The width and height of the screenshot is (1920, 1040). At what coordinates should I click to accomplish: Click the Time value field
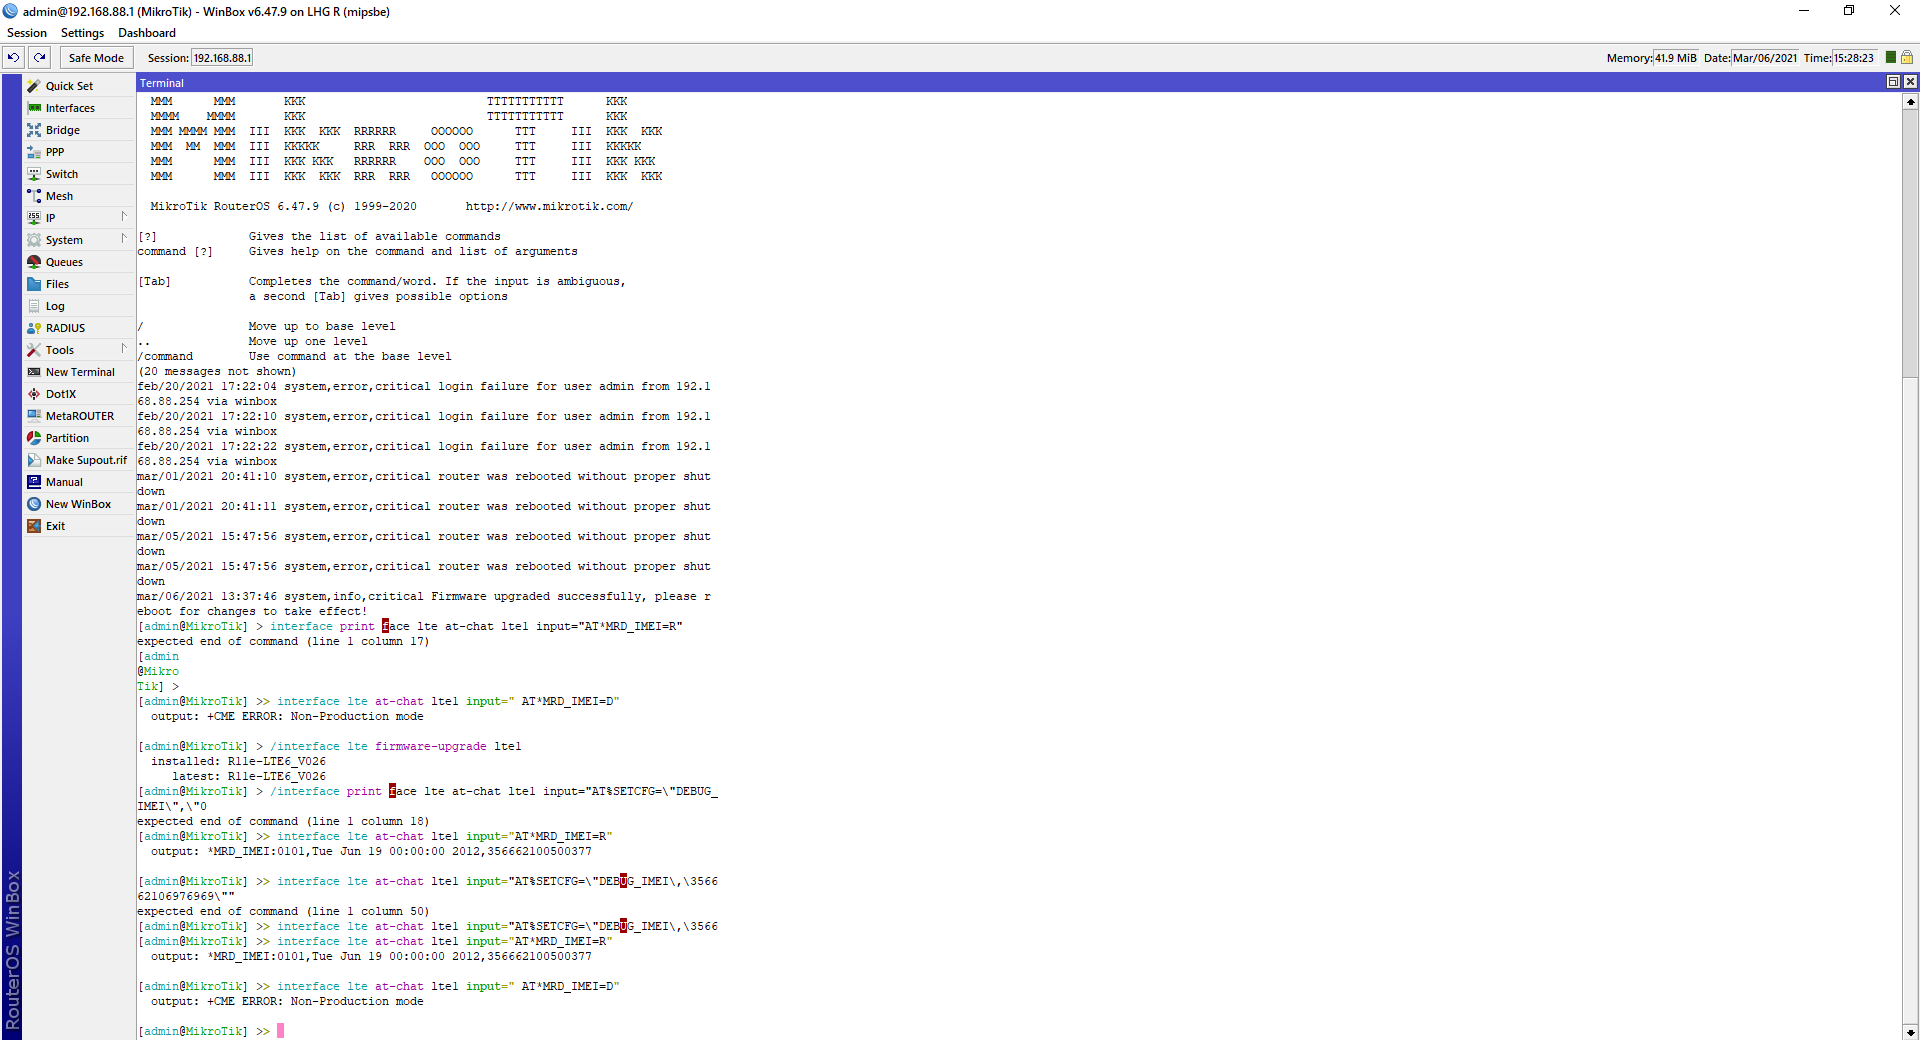[1854, 58]
